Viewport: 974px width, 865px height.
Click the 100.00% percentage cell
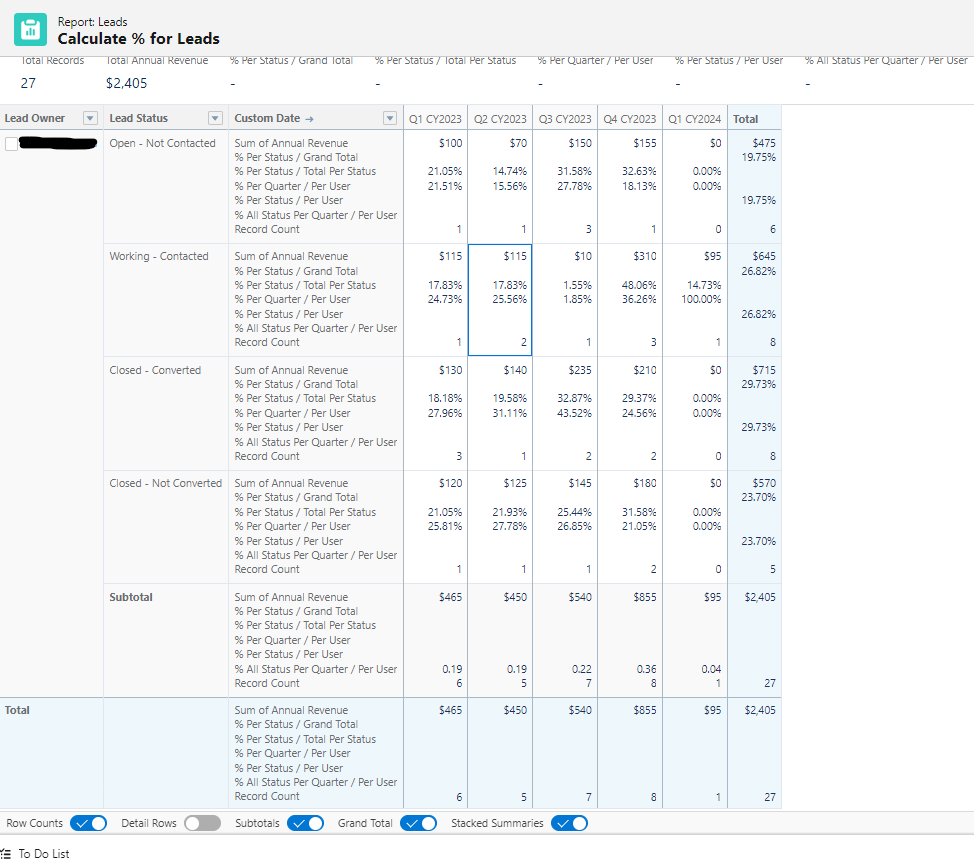click(x=701, y=299)
